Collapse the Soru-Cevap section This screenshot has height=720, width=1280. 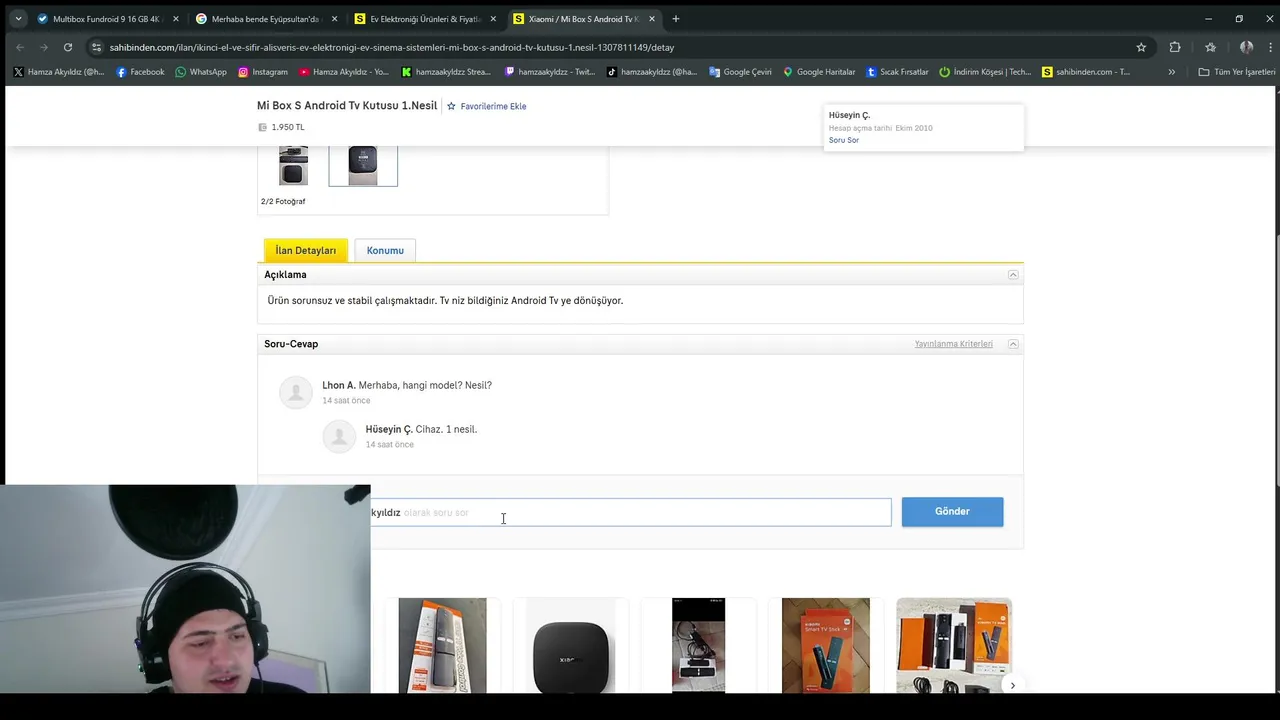tap(1013, 344)
